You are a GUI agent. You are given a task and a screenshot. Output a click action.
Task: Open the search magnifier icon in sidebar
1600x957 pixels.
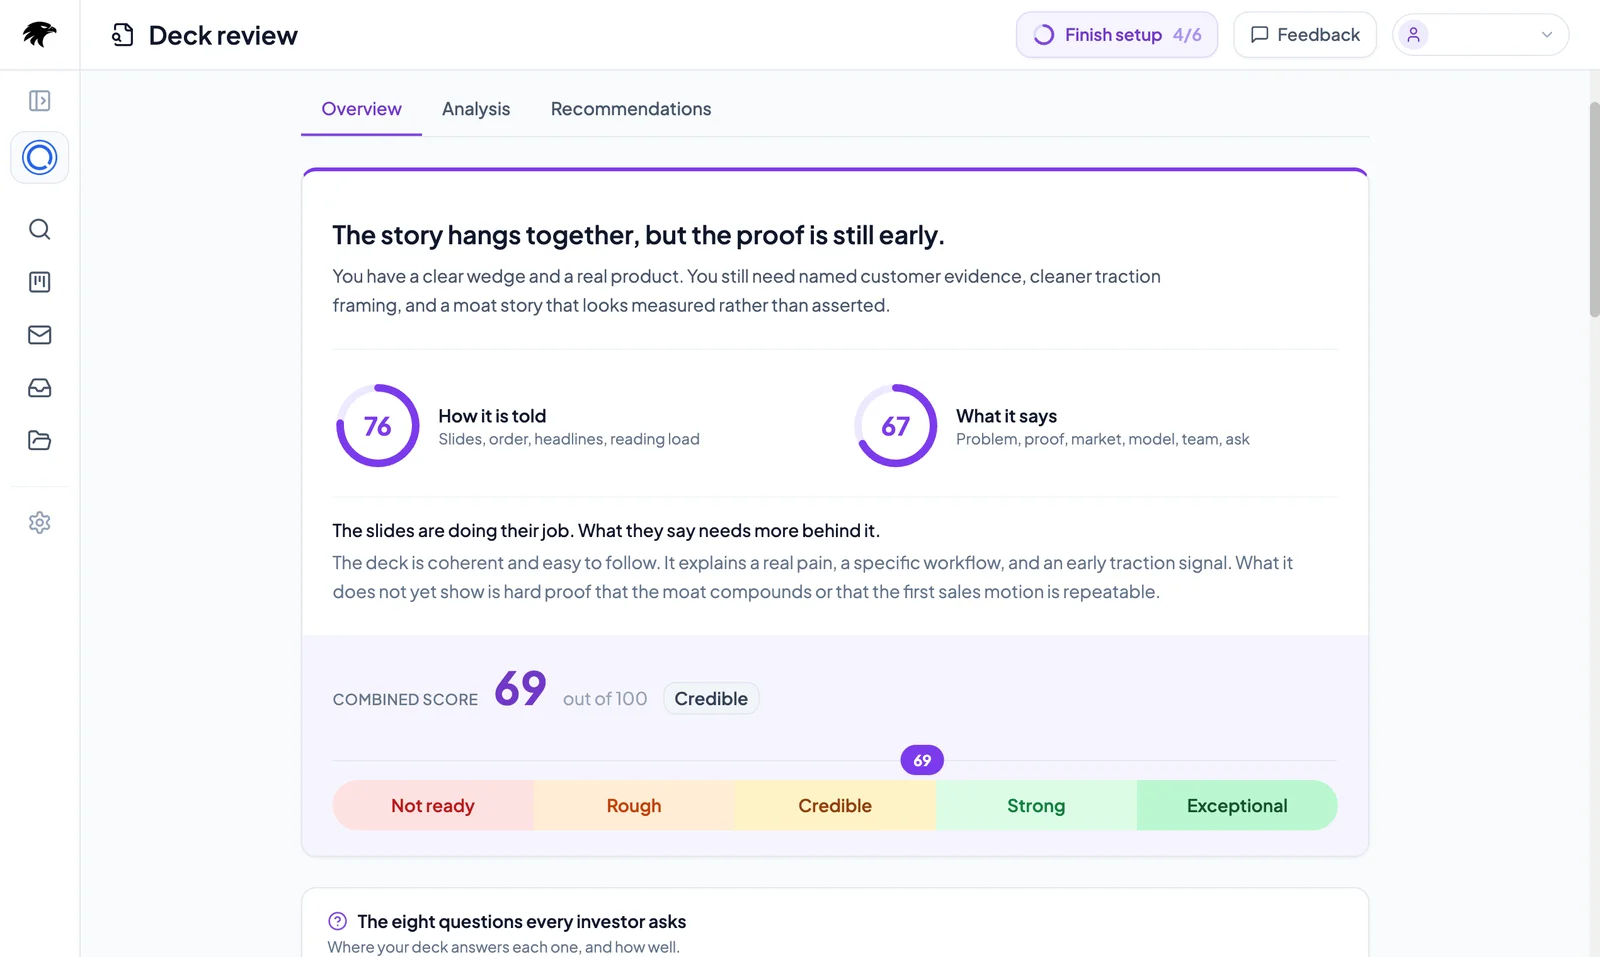point(40,229)
